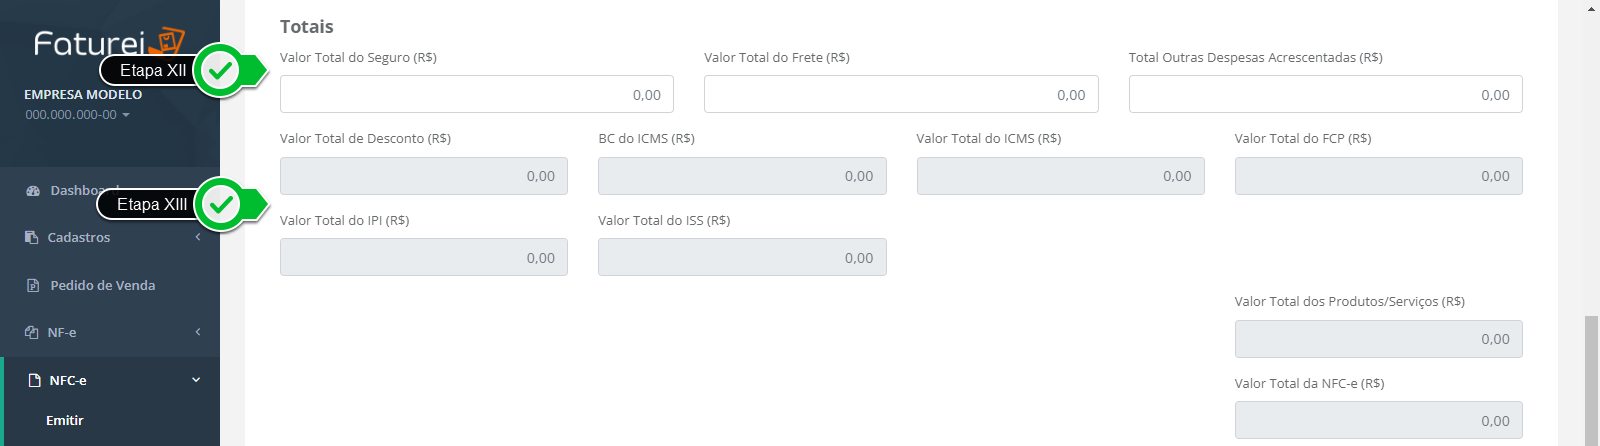Click Total Outras Despesas Acrescentadas field
Image resolution: width=1600 pixels, height=446 pixels.
(x=1325, y=94)
